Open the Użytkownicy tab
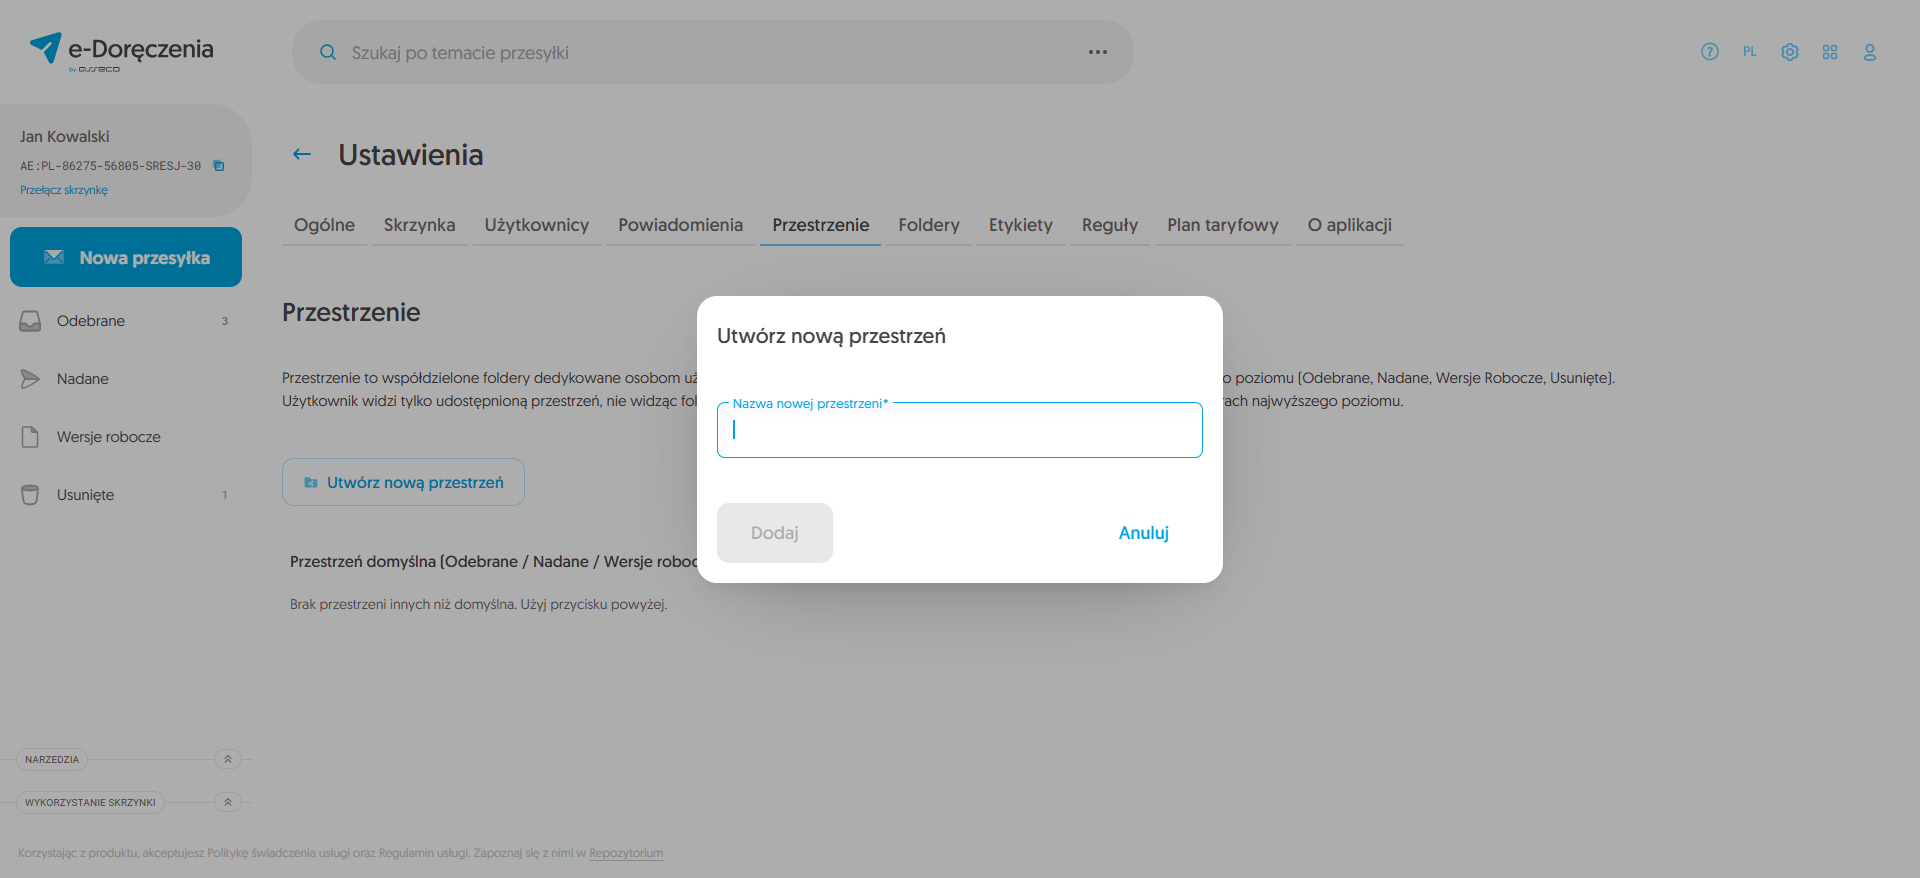Image resolution: width=1920 pixels, height=878 pixels. (x=537, y=225)
